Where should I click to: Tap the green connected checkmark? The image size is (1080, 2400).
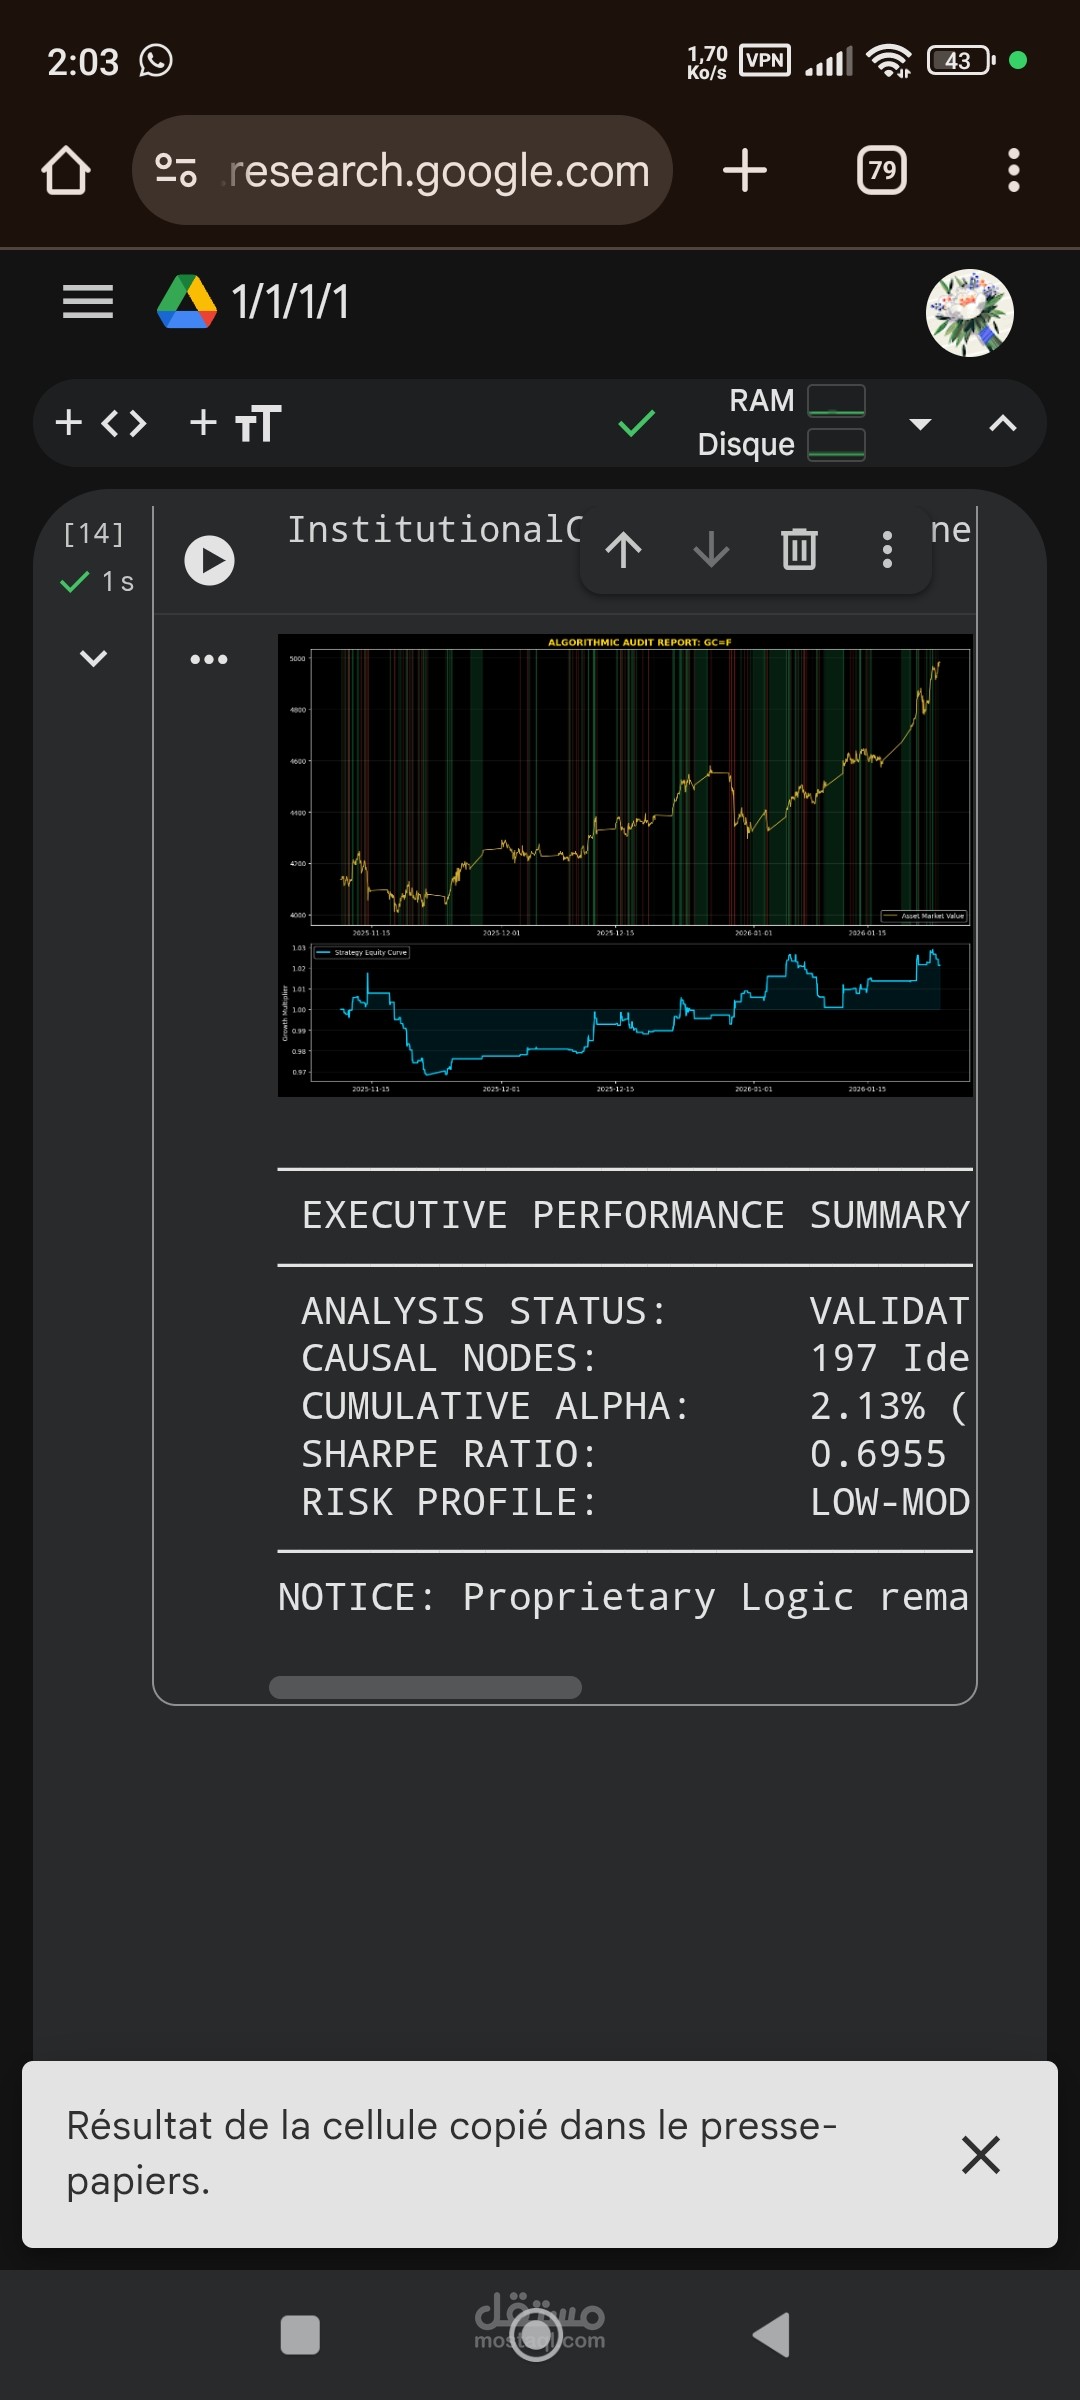pos(636,423)
